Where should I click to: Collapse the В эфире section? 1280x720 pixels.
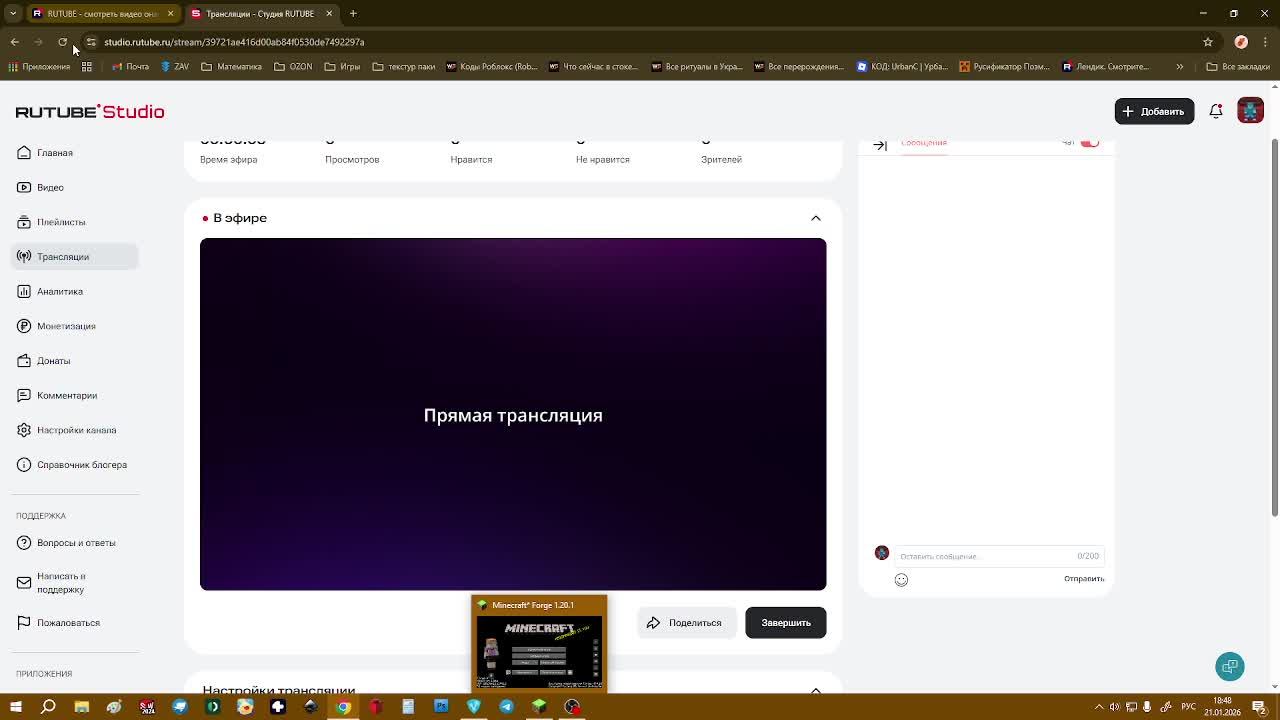coord(816,218)
